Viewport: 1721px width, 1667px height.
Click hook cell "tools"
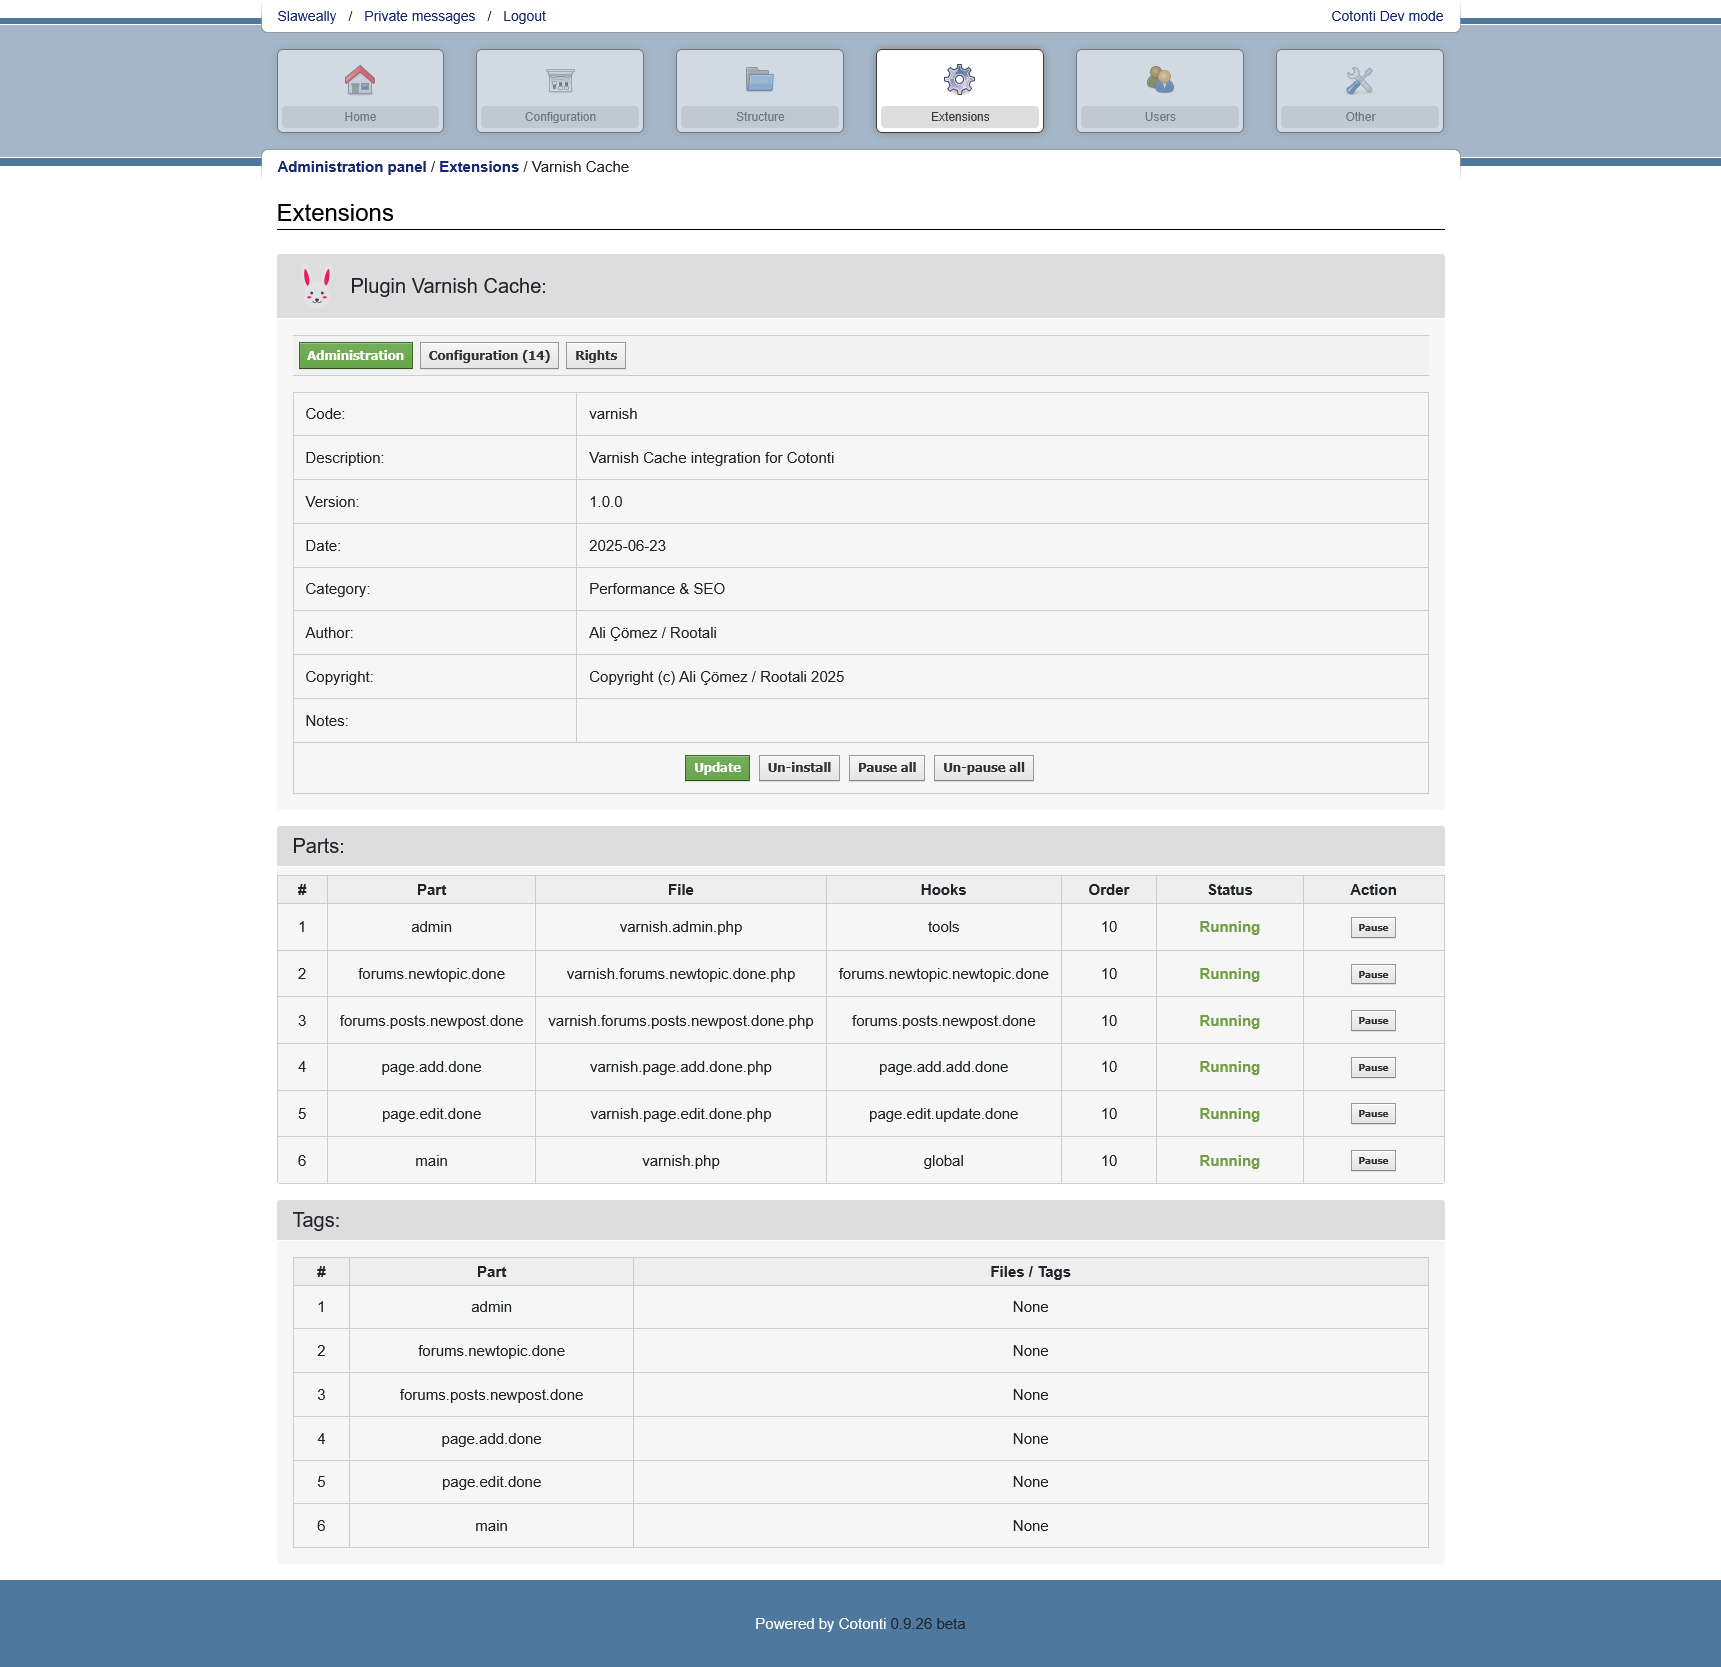click(x=943, y=927)
